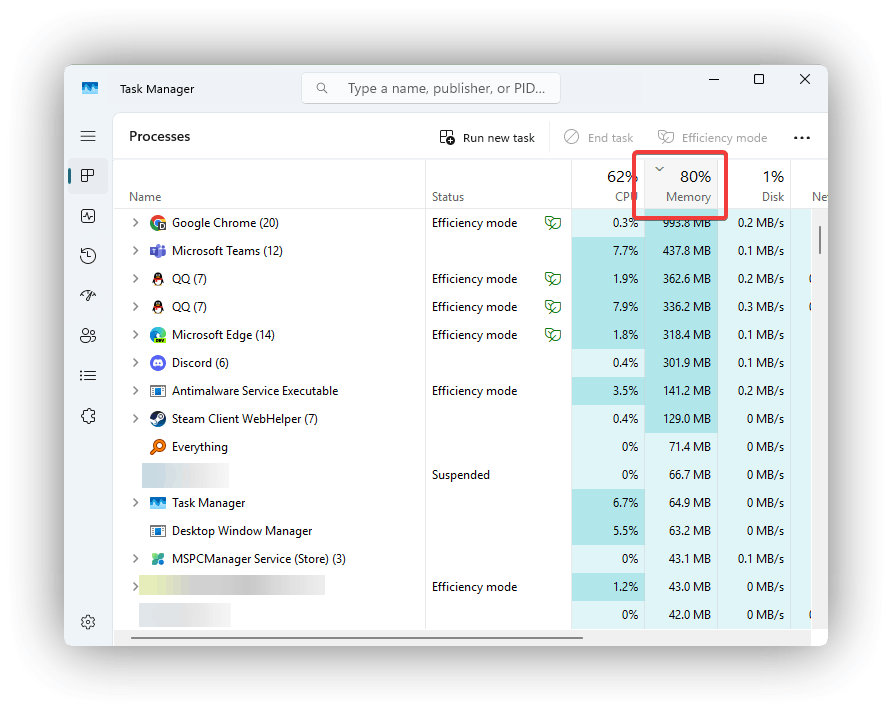The image size is (892, 710).
Task: Sort processes by the Name column
Action: [x=269, y=185]
